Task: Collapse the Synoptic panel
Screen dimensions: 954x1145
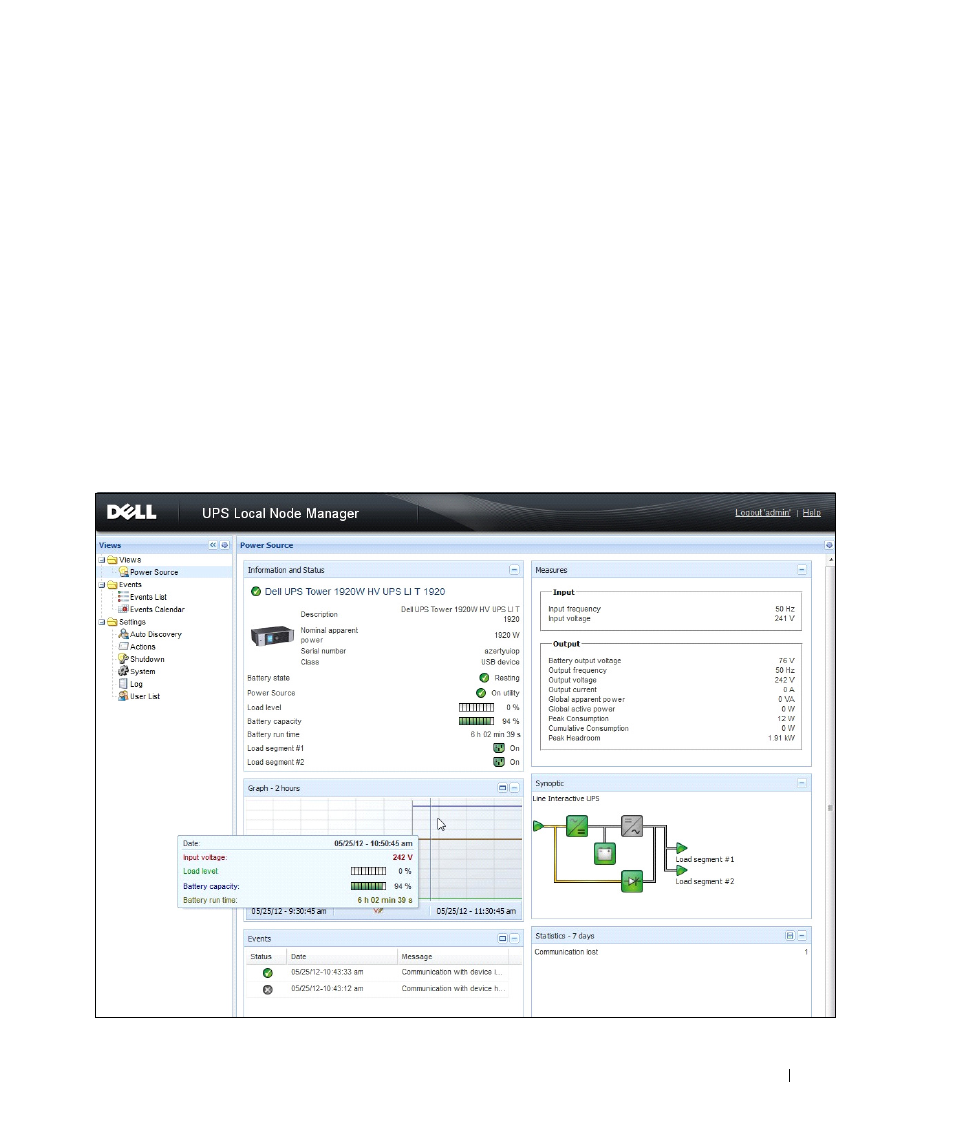Action: click(802, 783)
